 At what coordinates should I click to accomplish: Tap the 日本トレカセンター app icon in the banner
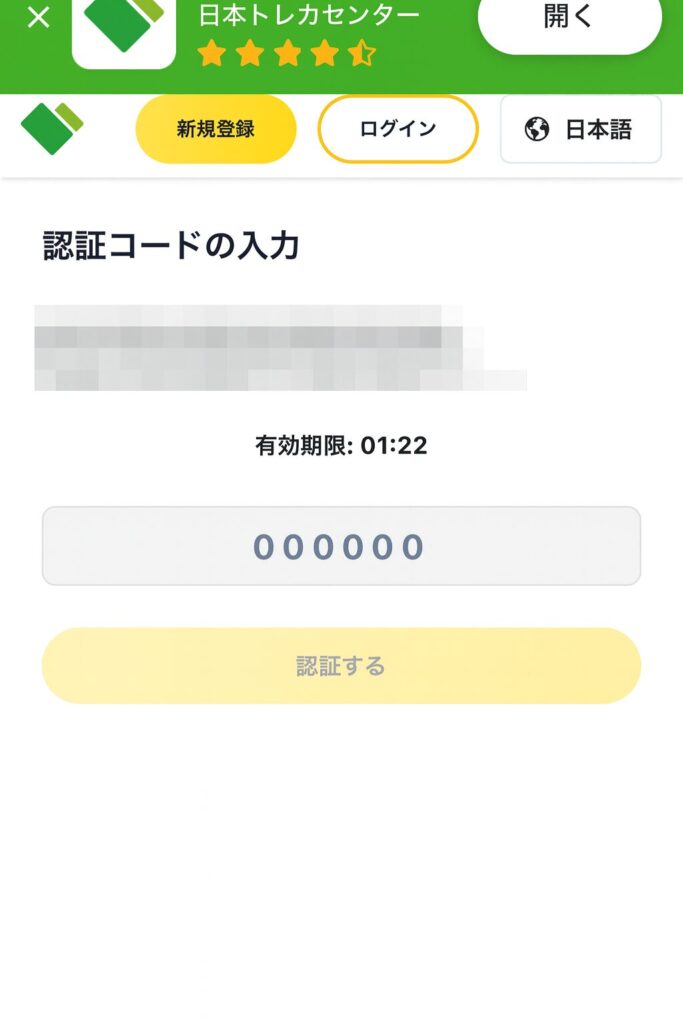pos(124,30)
